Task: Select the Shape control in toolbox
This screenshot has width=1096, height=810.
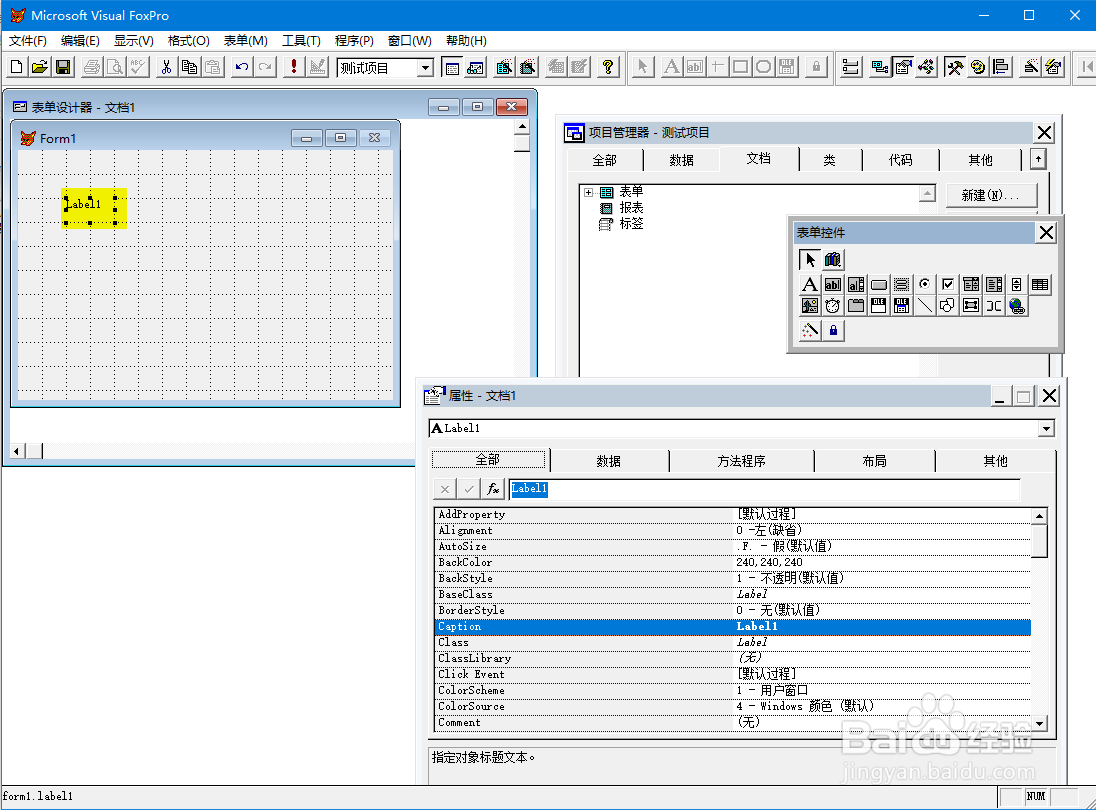Action: 948,306
